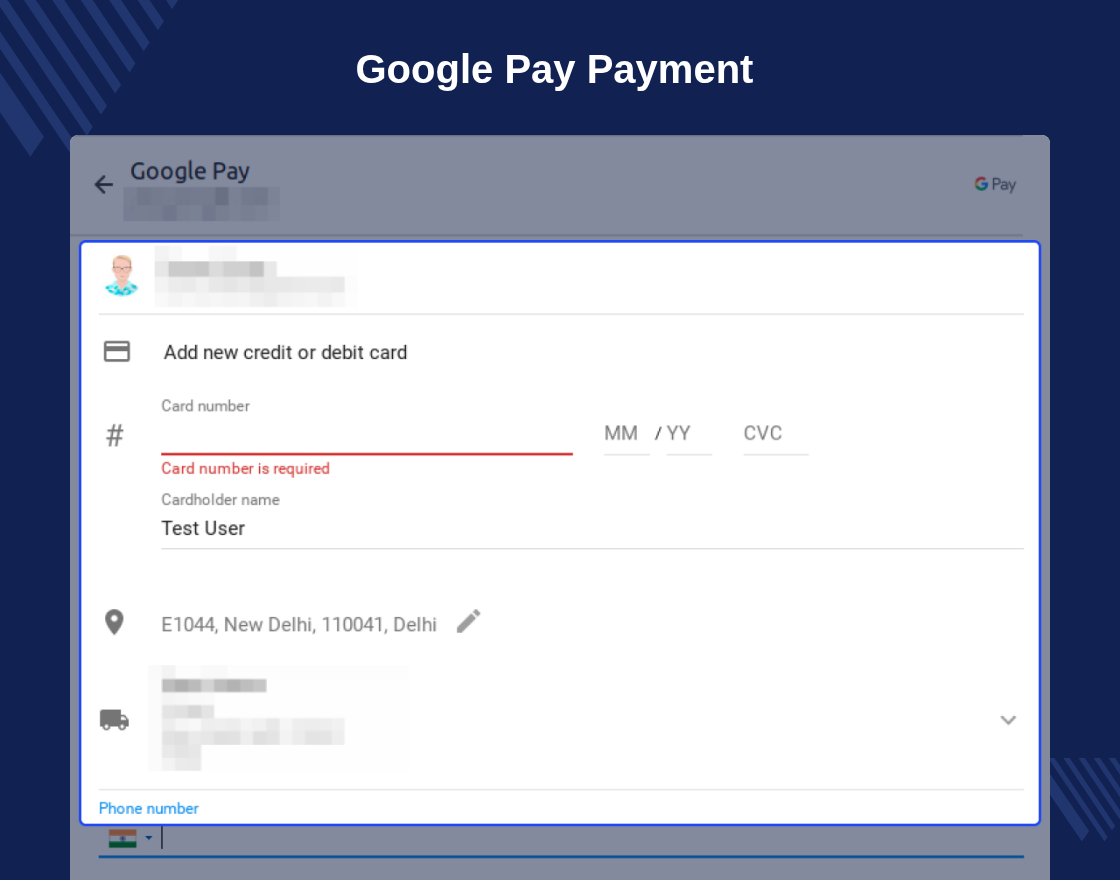
Task: Select 'Add new credit or debit card'
Action: click(x=285, y=352)
